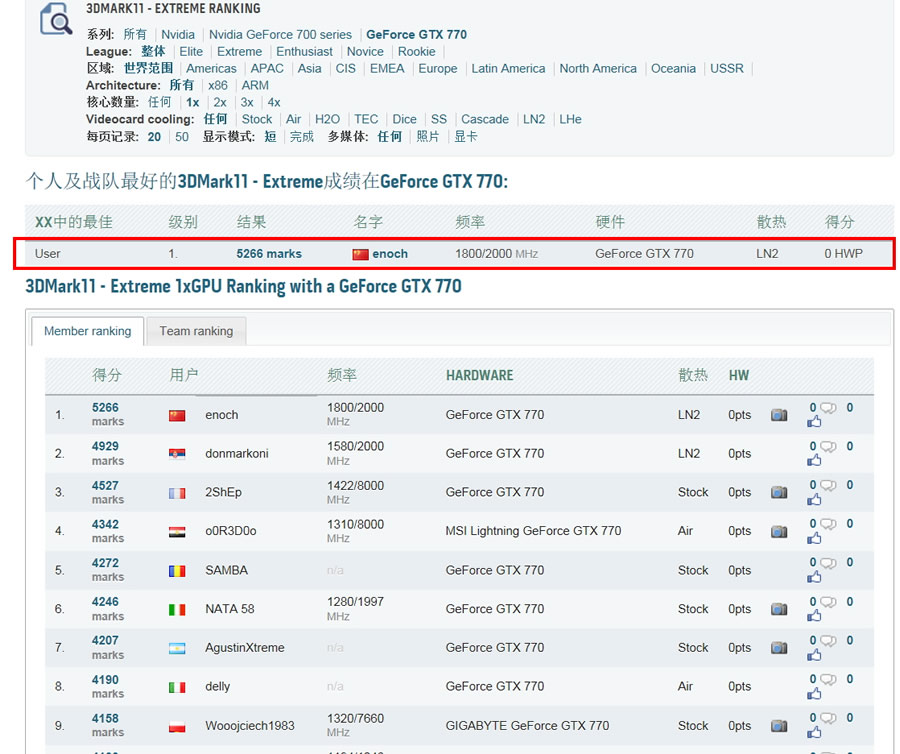Screen dimensions: 900x754
Task: Show 50 records per page
Action: [181, 136]
